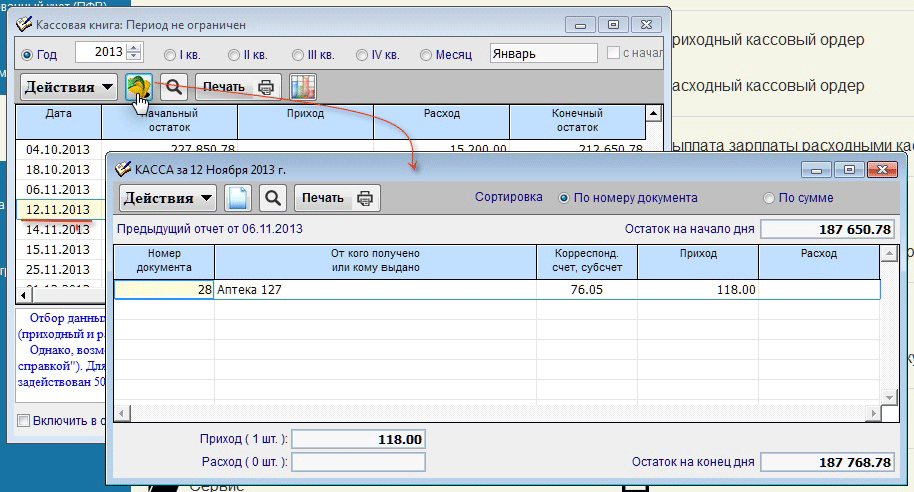Click the Аптека 127 cell
The image size is (914, 492).
point(375,290)
